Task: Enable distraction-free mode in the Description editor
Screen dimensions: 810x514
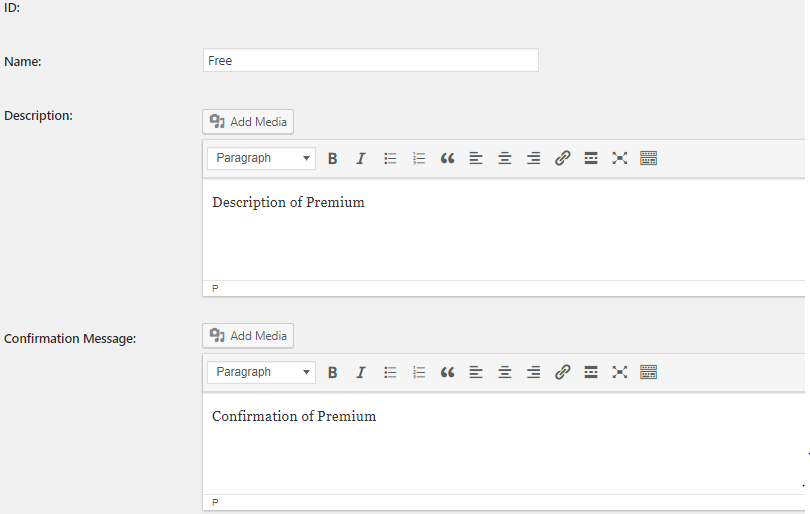Action: (619, 158)
